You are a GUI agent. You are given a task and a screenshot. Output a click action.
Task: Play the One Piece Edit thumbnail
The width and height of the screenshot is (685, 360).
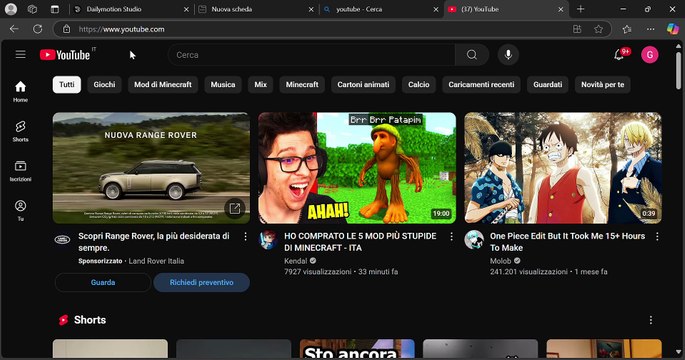(563, 168)
